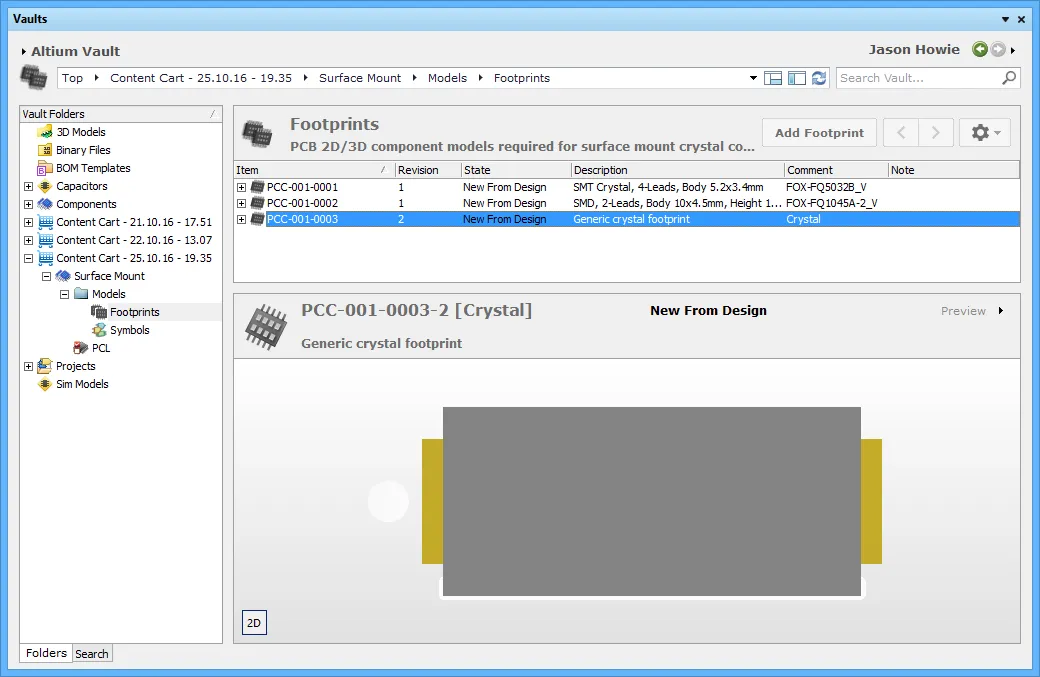Sort by the Description column header
This screenshot has width=1040, height=677.
point(678,170)
